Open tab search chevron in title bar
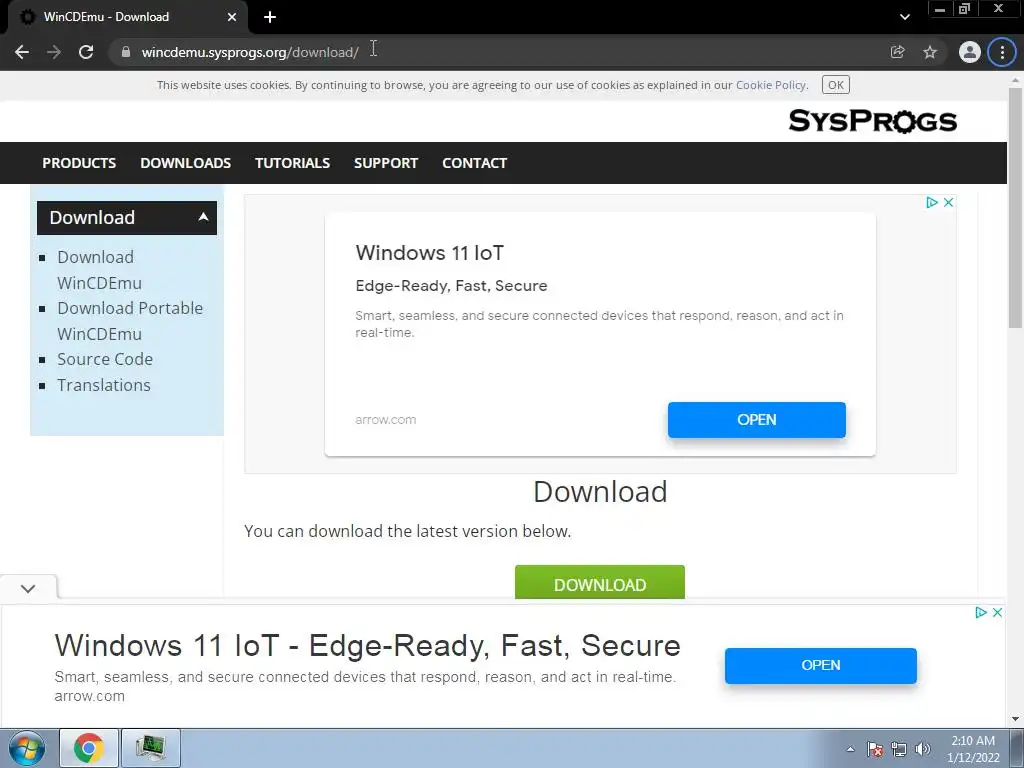This screenshot has width=1024, height=768. [904, 17]
